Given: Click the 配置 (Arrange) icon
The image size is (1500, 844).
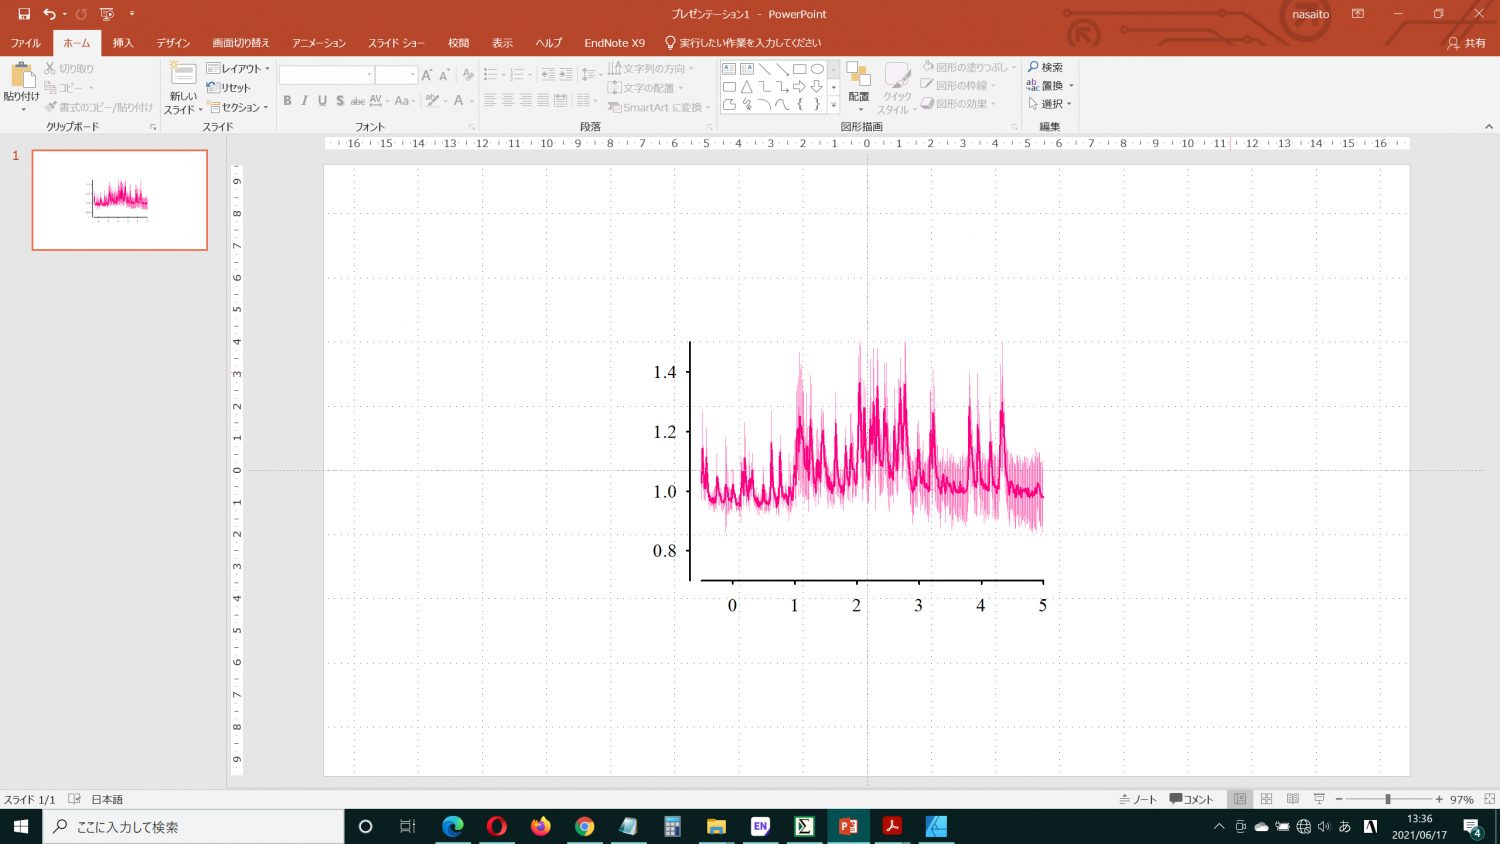Looking at the screenshot, I should pos(858,79).
